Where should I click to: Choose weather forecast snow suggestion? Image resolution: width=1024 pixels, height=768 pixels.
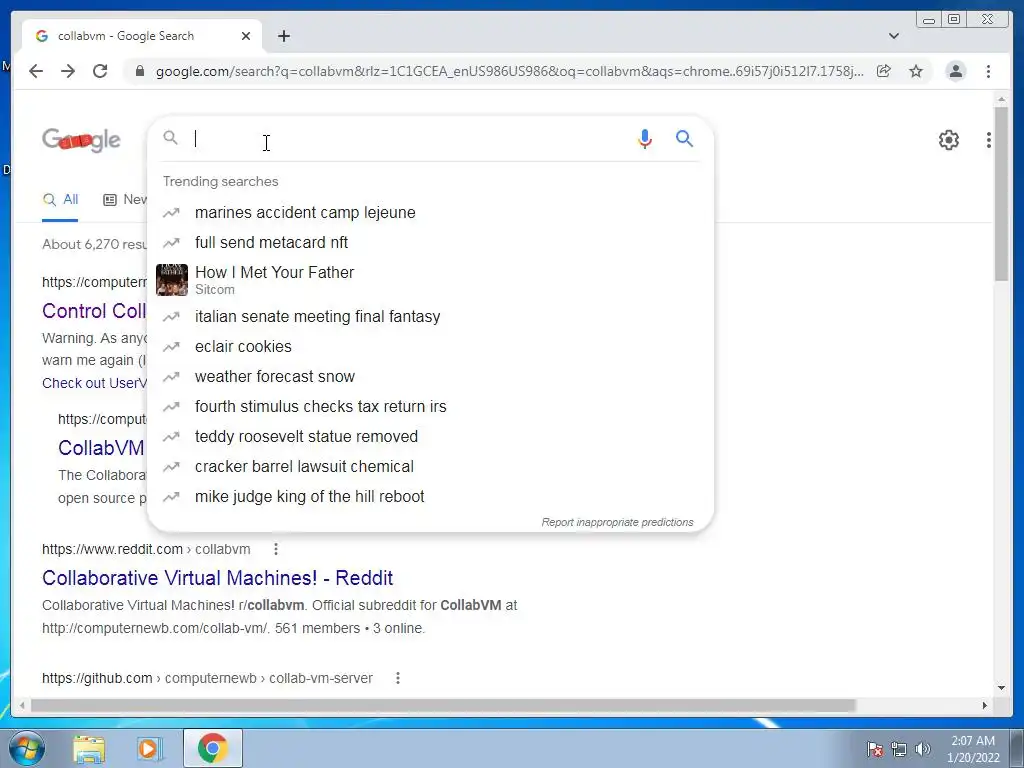(430, 377)
